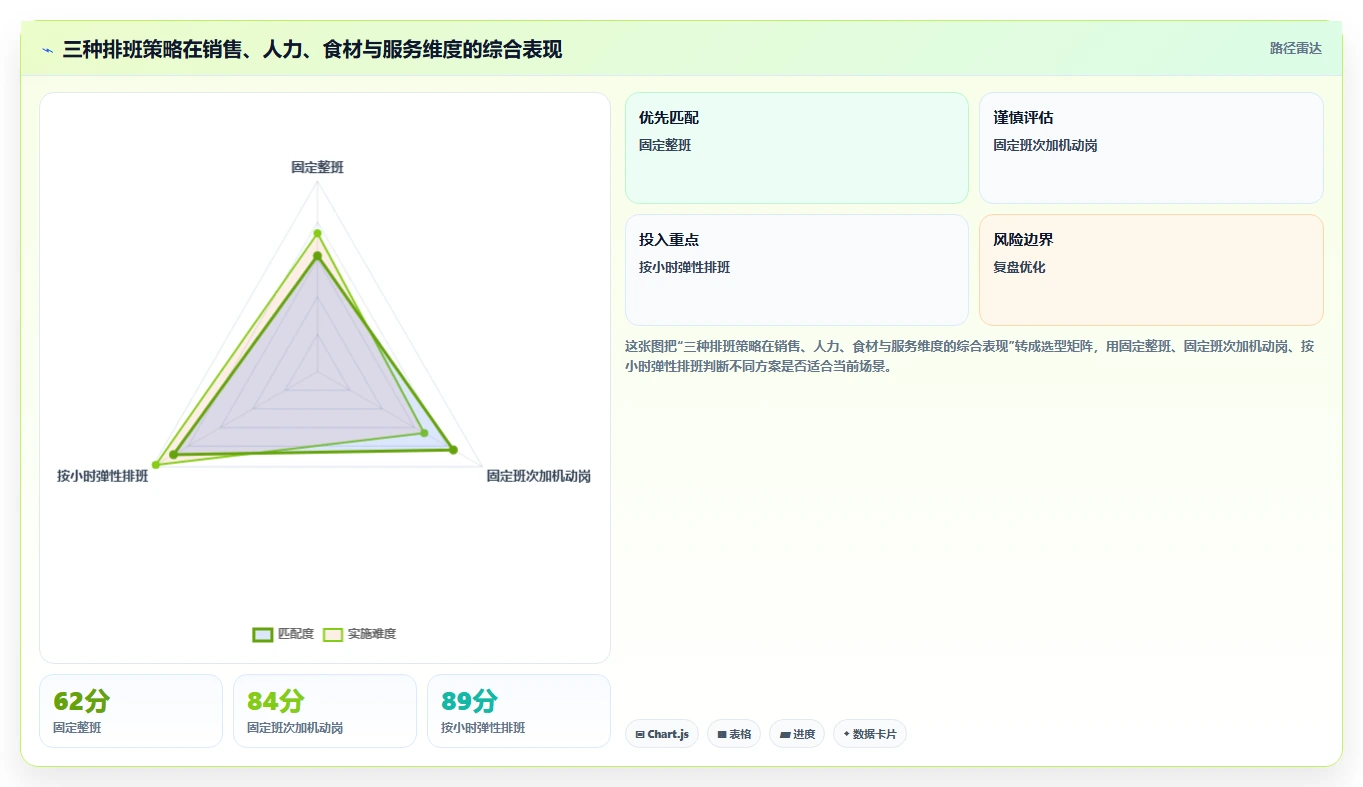Click the 复盘优化 text in 风险边界 card

tap(1019, 267)
